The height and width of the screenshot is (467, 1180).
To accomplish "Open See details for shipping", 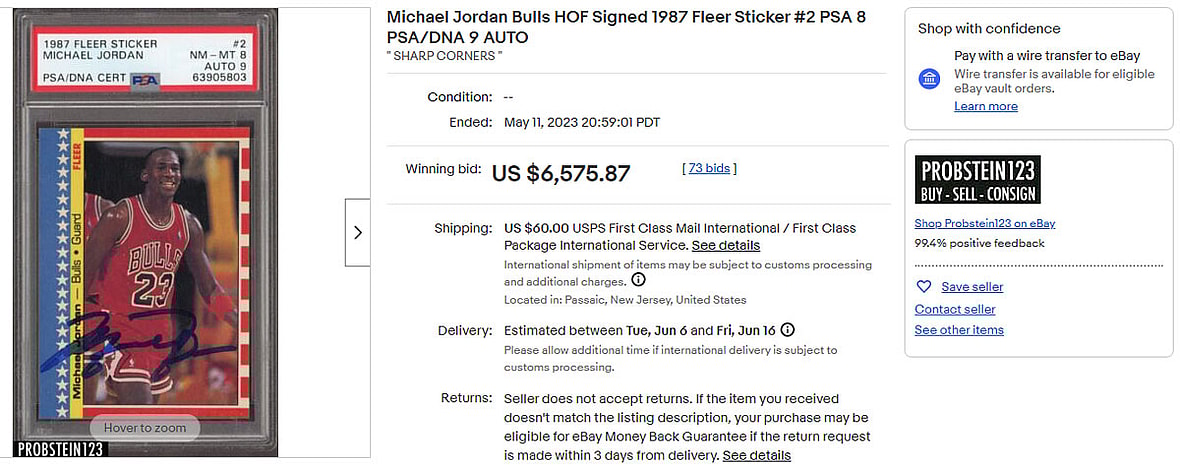I will [x=726, y=245].
